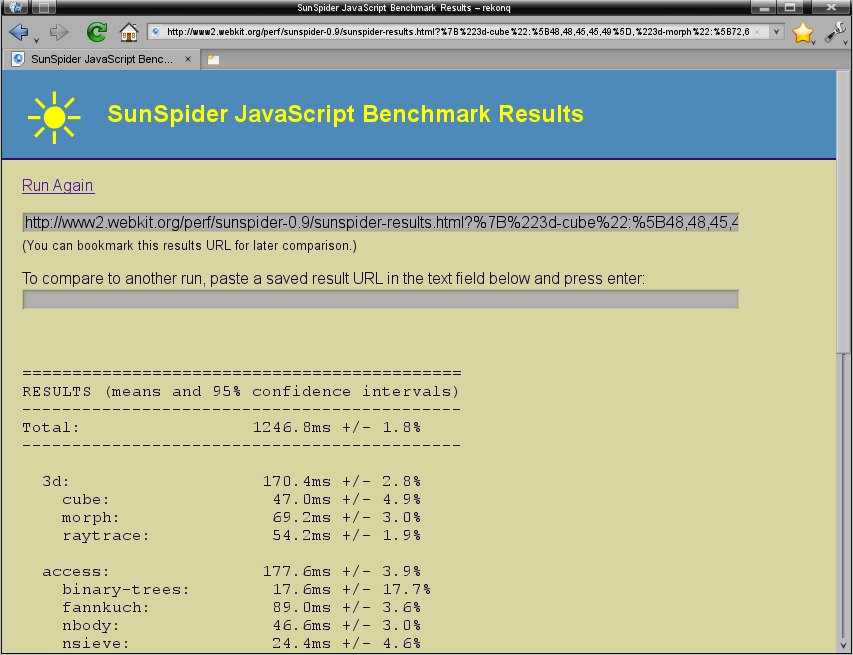Clear the address bar with x icon
The width and height of the screenshot is (853, 655).
coord(757,32)
